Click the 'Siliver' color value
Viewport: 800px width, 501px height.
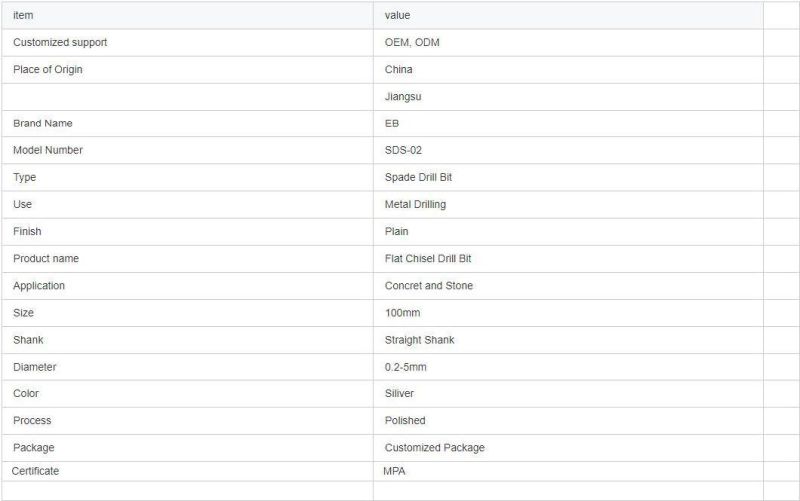[x=400, y=393]
